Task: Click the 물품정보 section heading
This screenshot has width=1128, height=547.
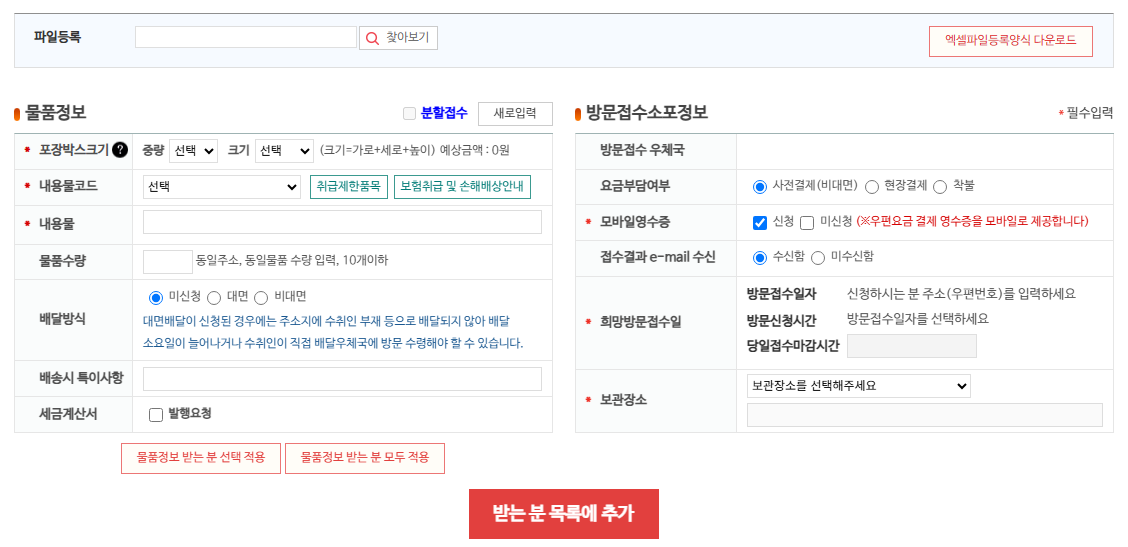Action: coord(55,113)
